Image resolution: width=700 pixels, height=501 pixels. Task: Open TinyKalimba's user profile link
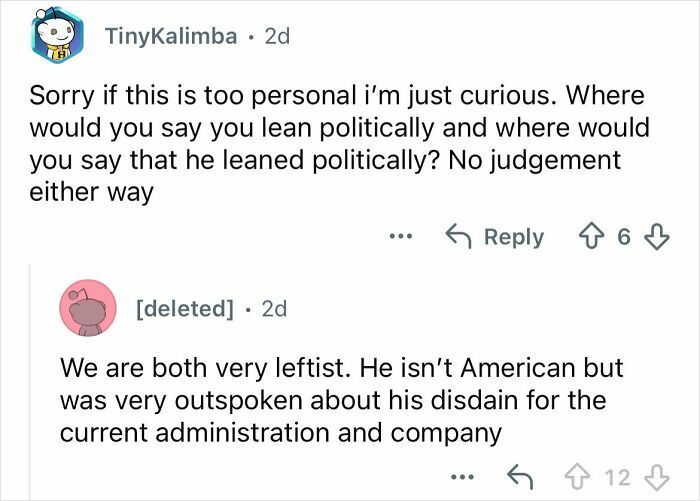pyautogui.click(x=171, y=37)
